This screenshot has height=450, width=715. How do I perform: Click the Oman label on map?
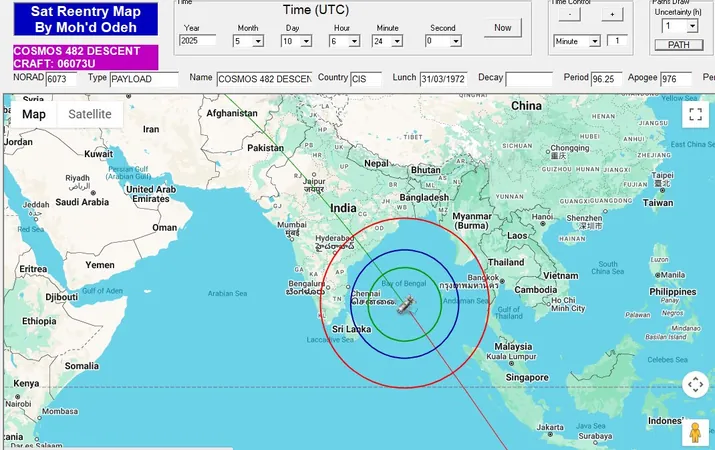tap(165, 228)
